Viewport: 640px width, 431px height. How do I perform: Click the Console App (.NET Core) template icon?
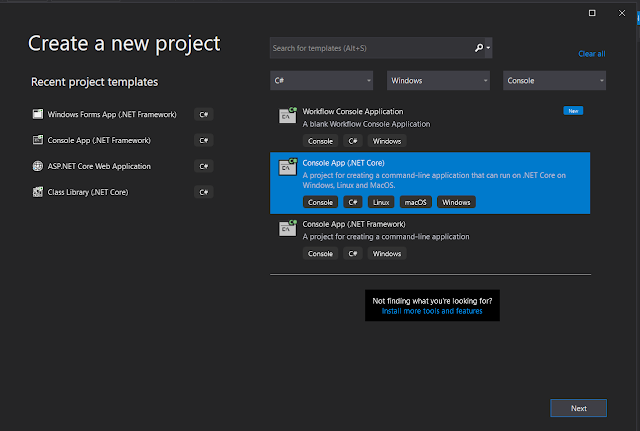point(288,167)
